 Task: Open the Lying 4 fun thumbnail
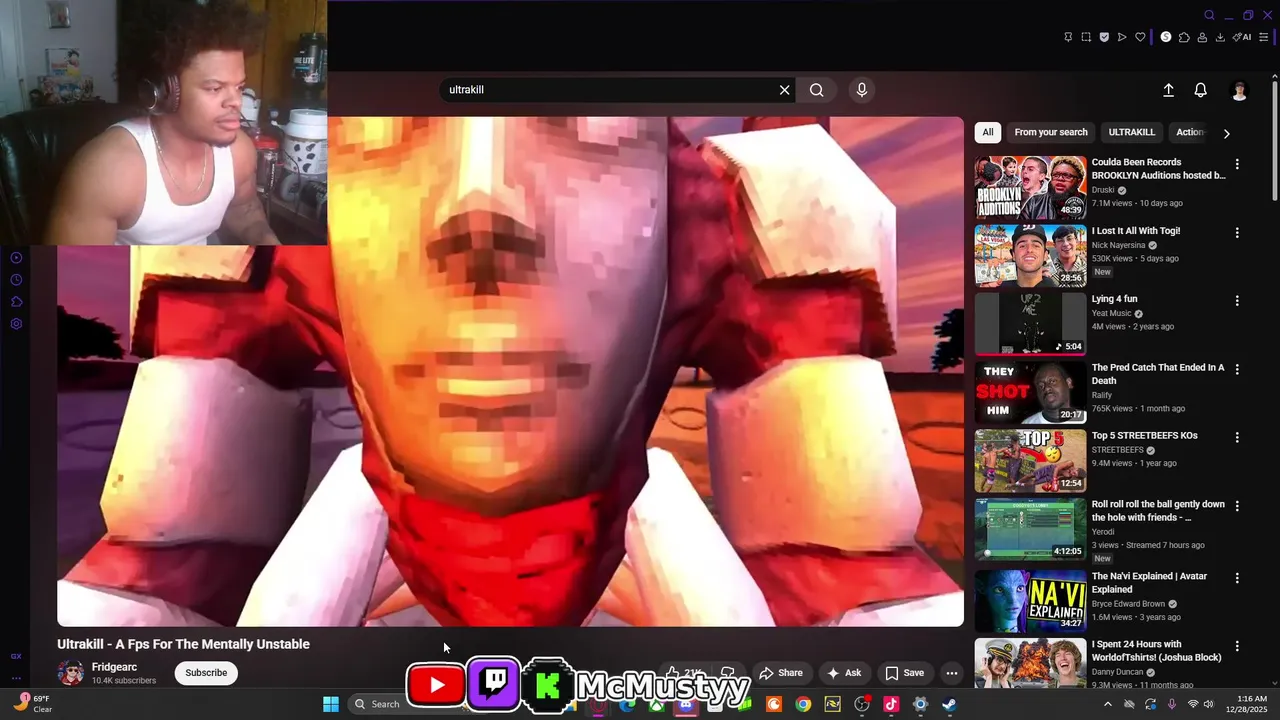coord(1030,324)
